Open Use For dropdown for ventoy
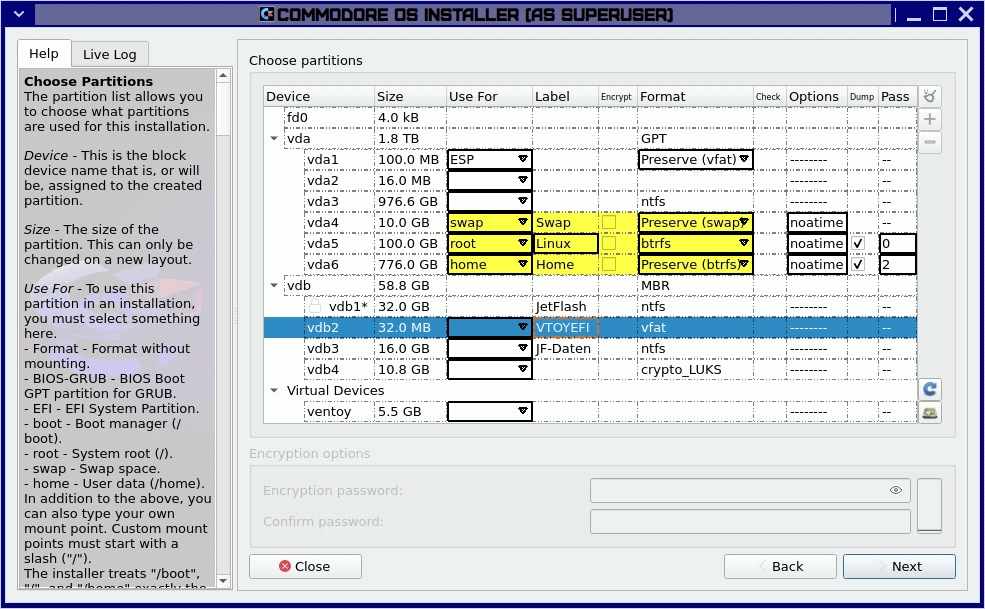Screen dimensions: 985x609 click(490, 412)
